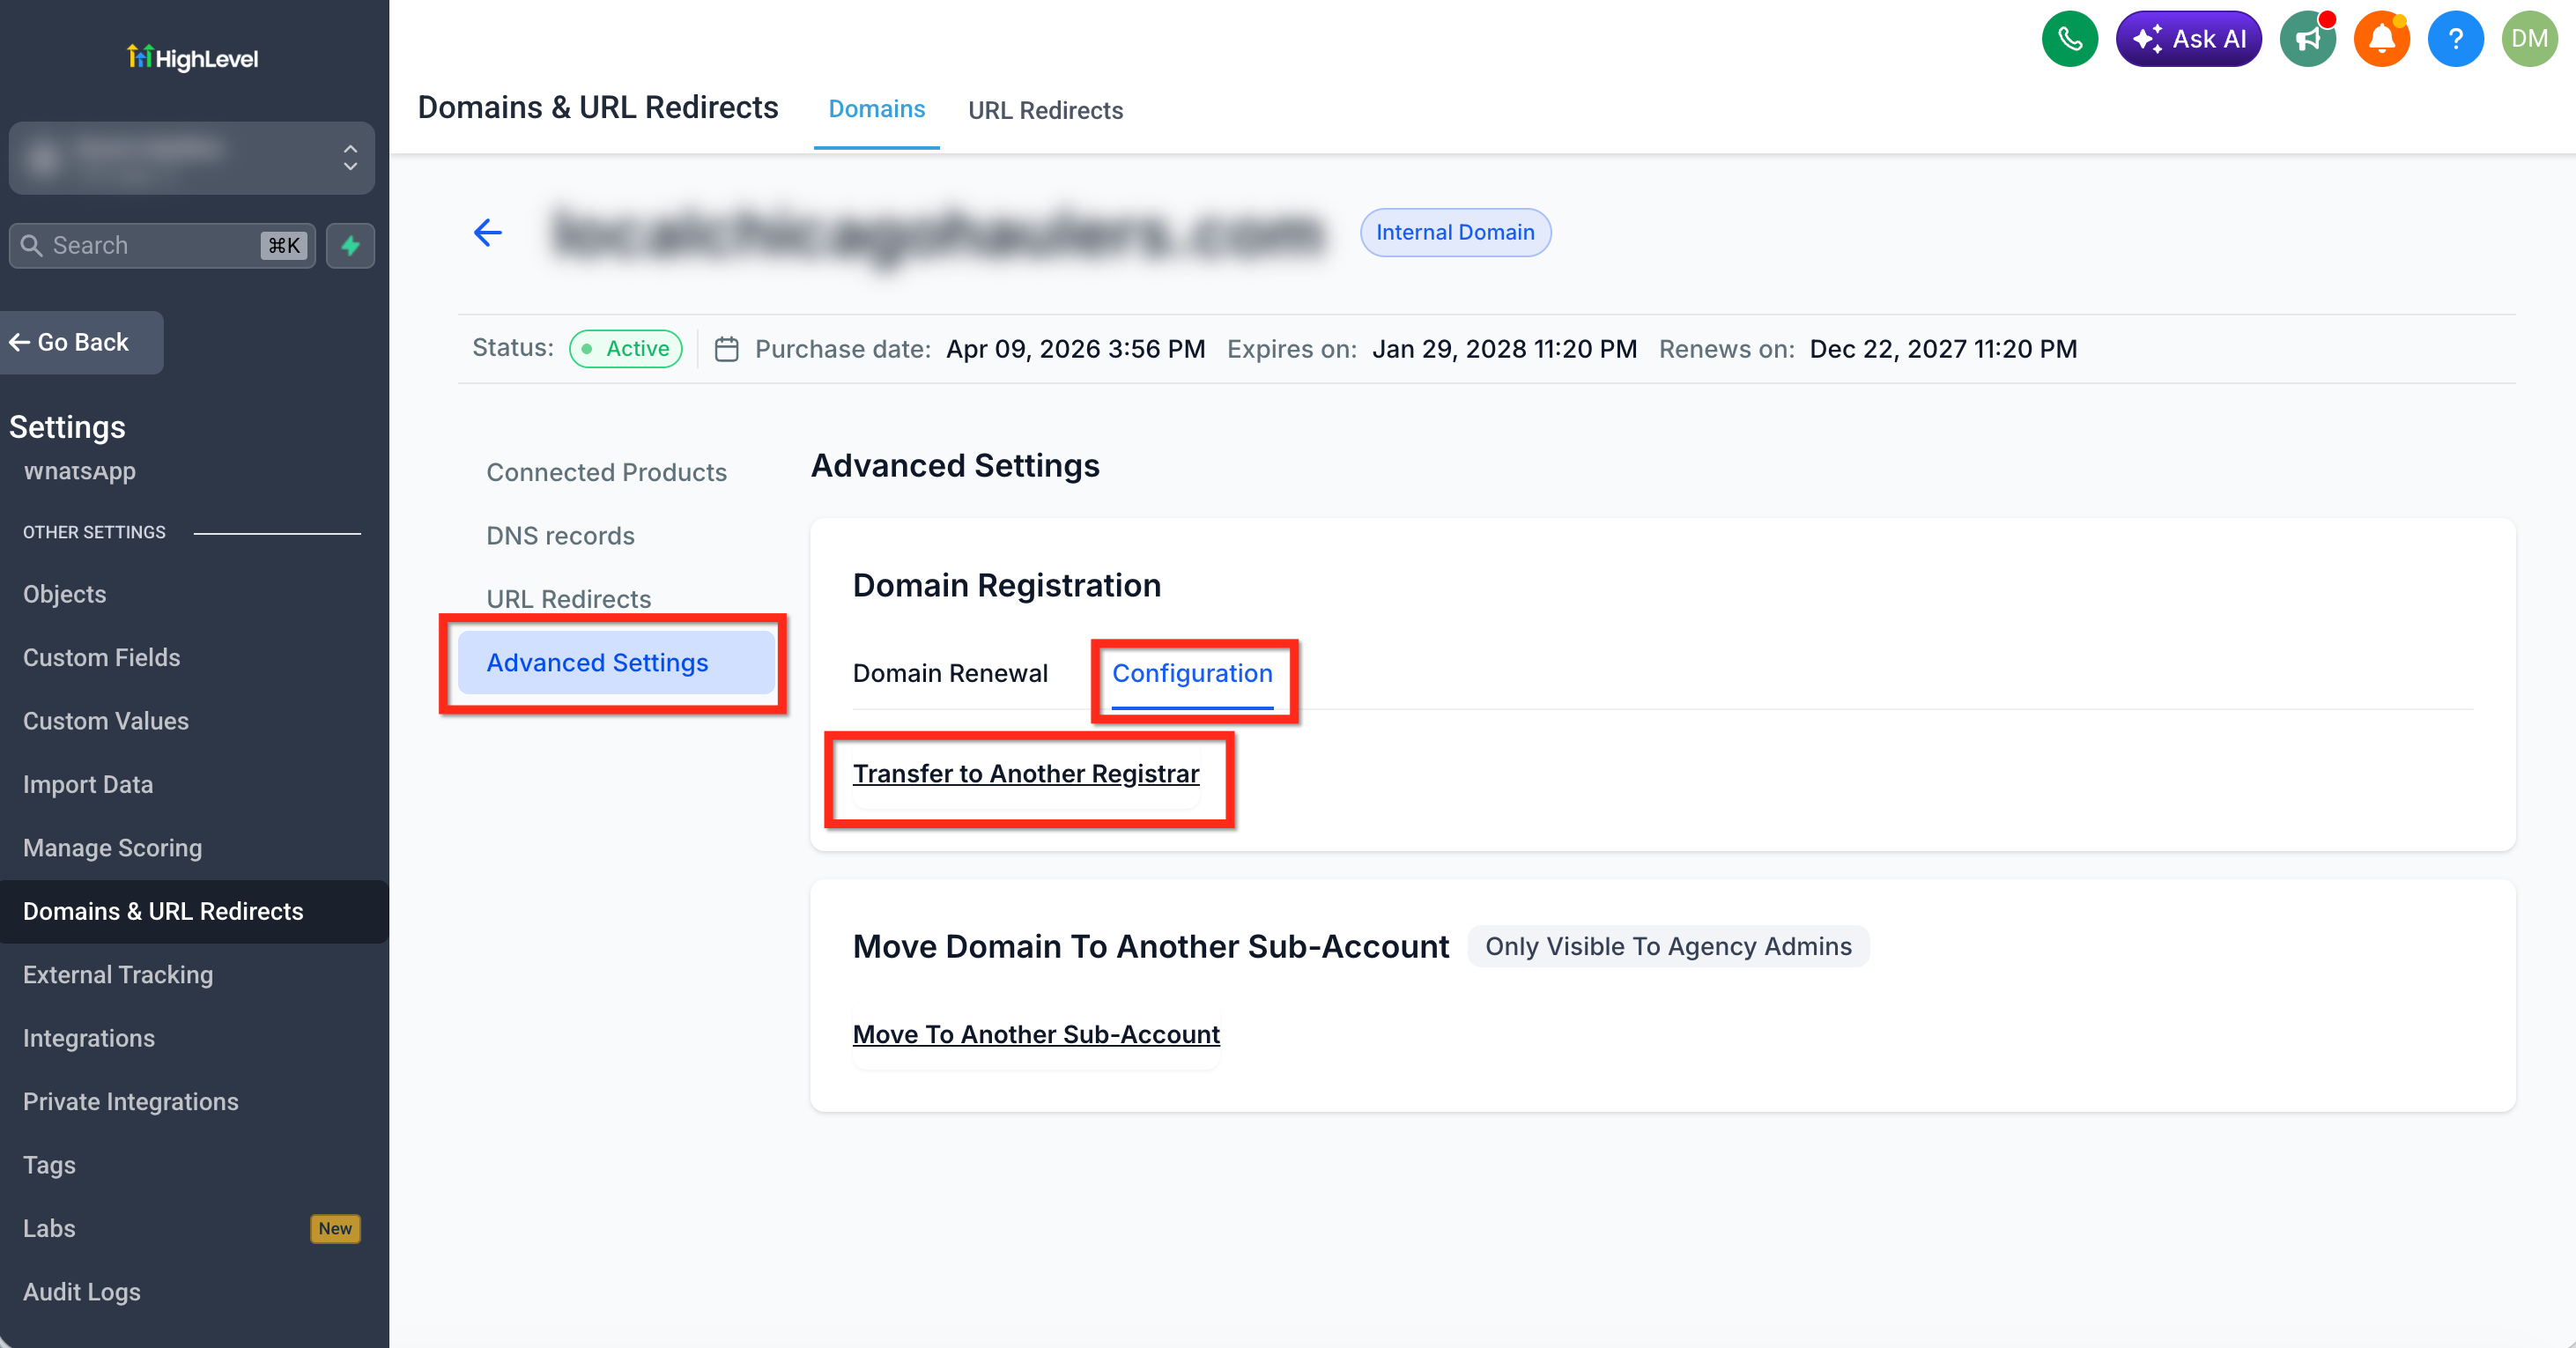Viewport: 2576px width, 1348px height.
Task: Open Audit Logs settings
Action: click(81, 1292)
